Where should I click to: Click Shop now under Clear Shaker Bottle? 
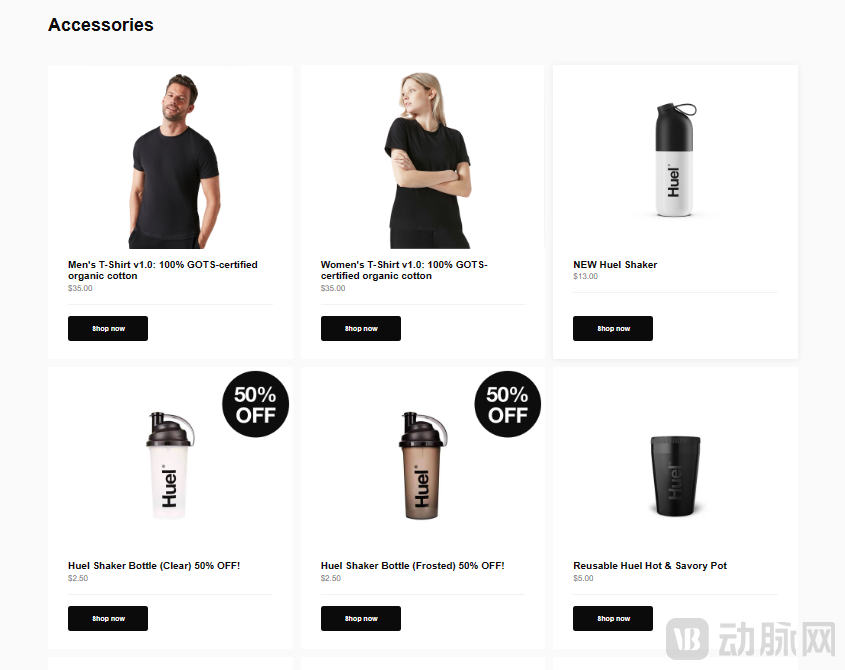pyautogui.click(x=108, y=618)
